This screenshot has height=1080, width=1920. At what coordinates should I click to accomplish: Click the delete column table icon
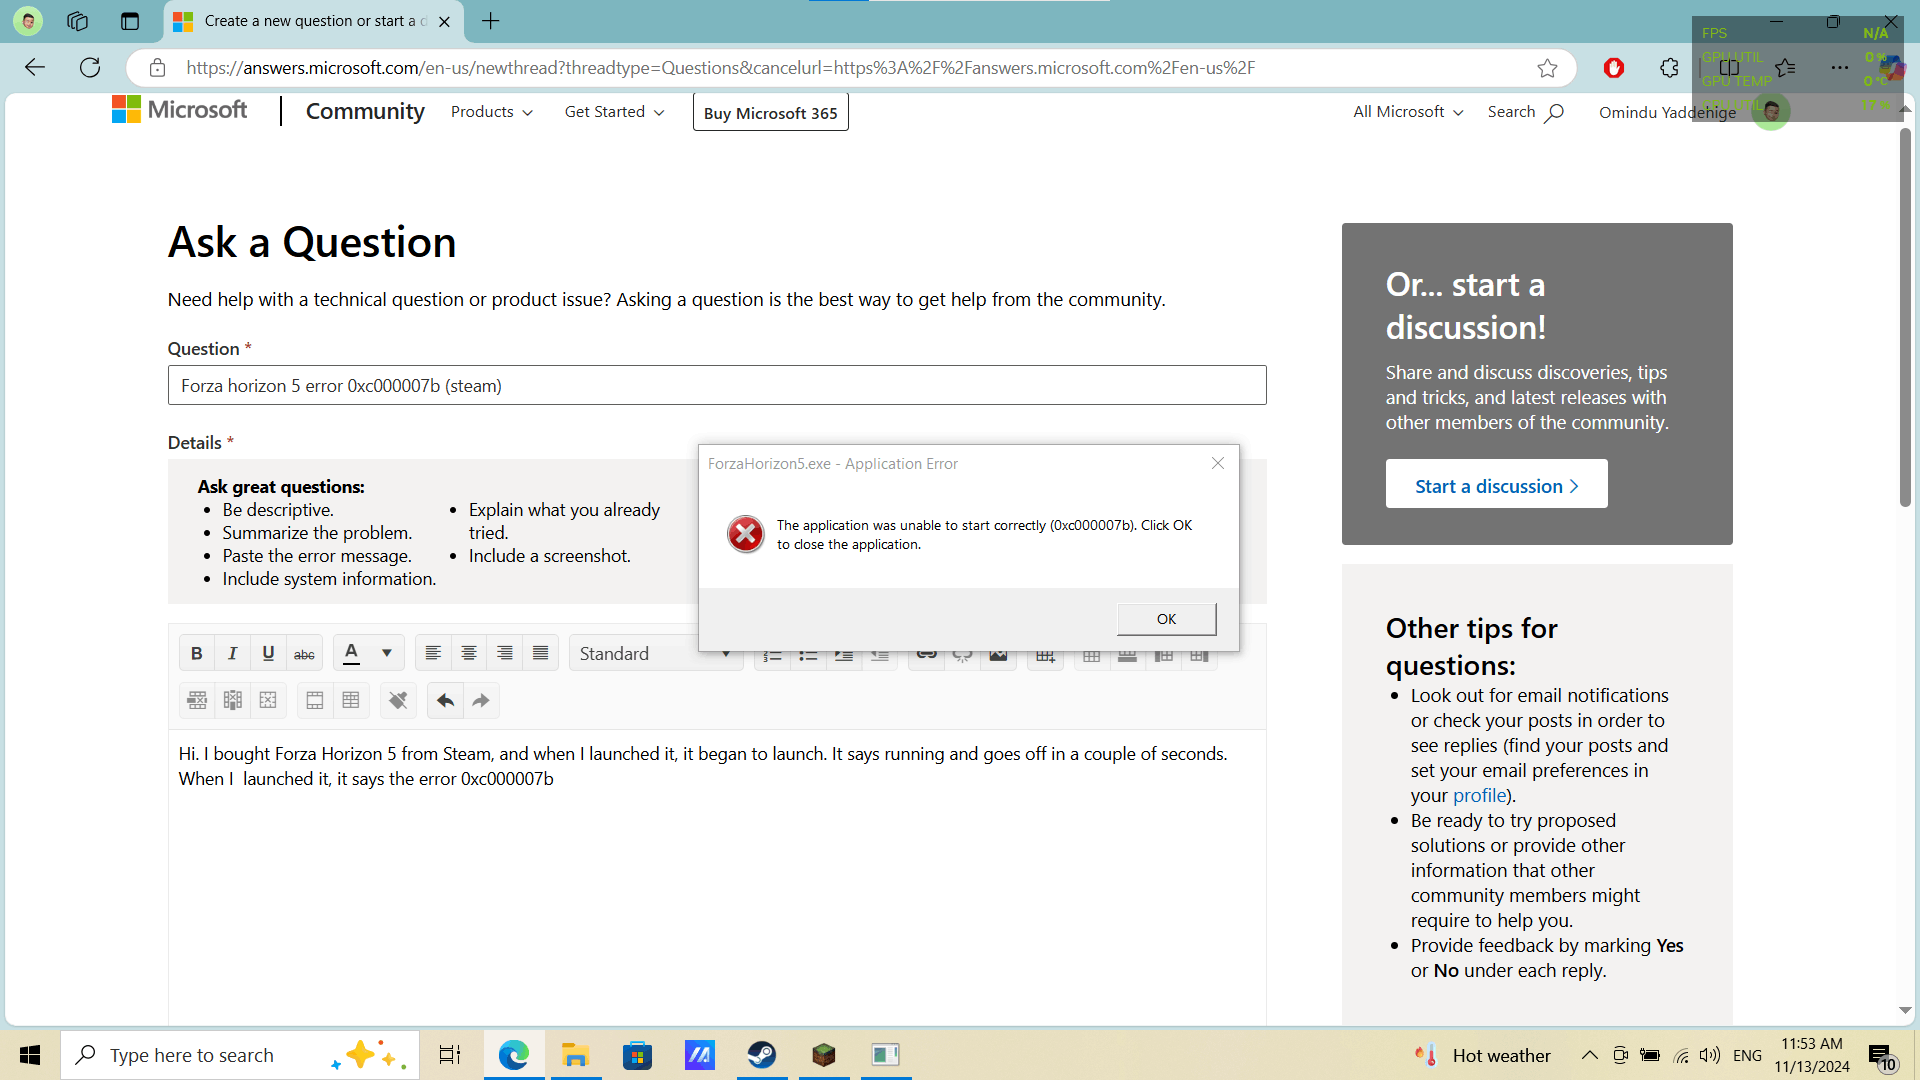click(x=233, y=701)
